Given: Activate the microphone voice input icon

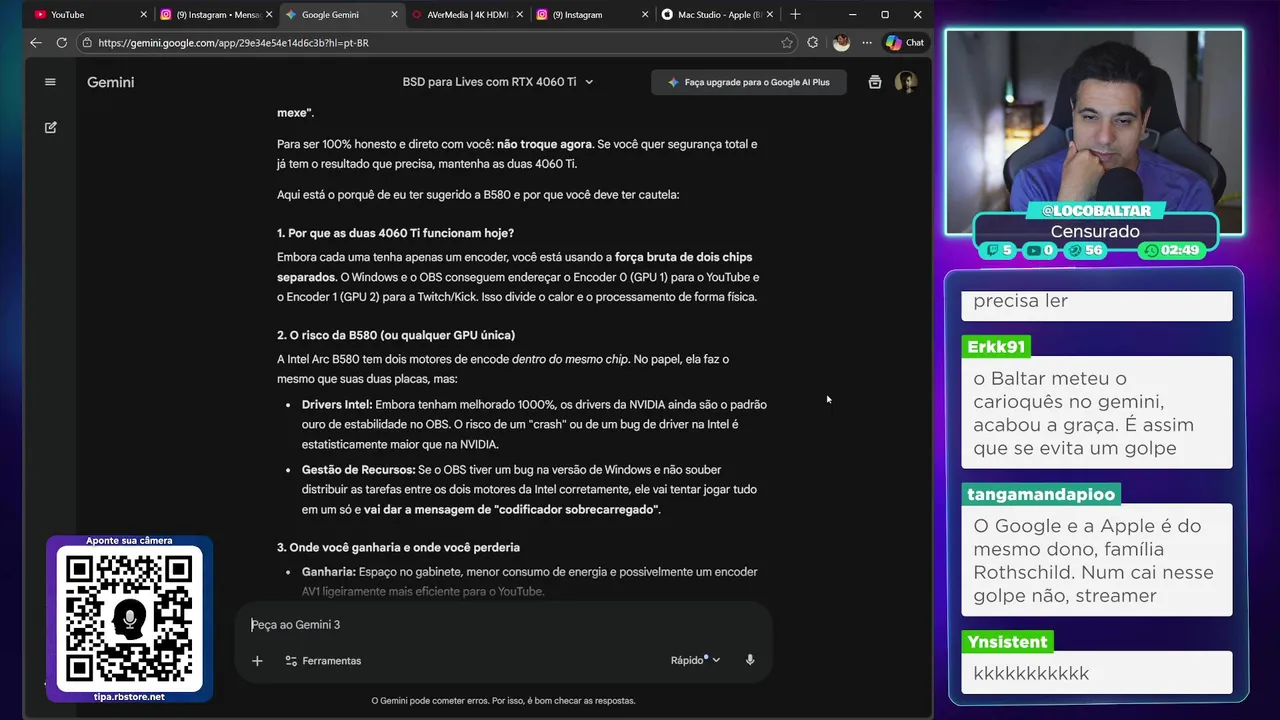Looking at the screenshot, I should click(750, 660).
